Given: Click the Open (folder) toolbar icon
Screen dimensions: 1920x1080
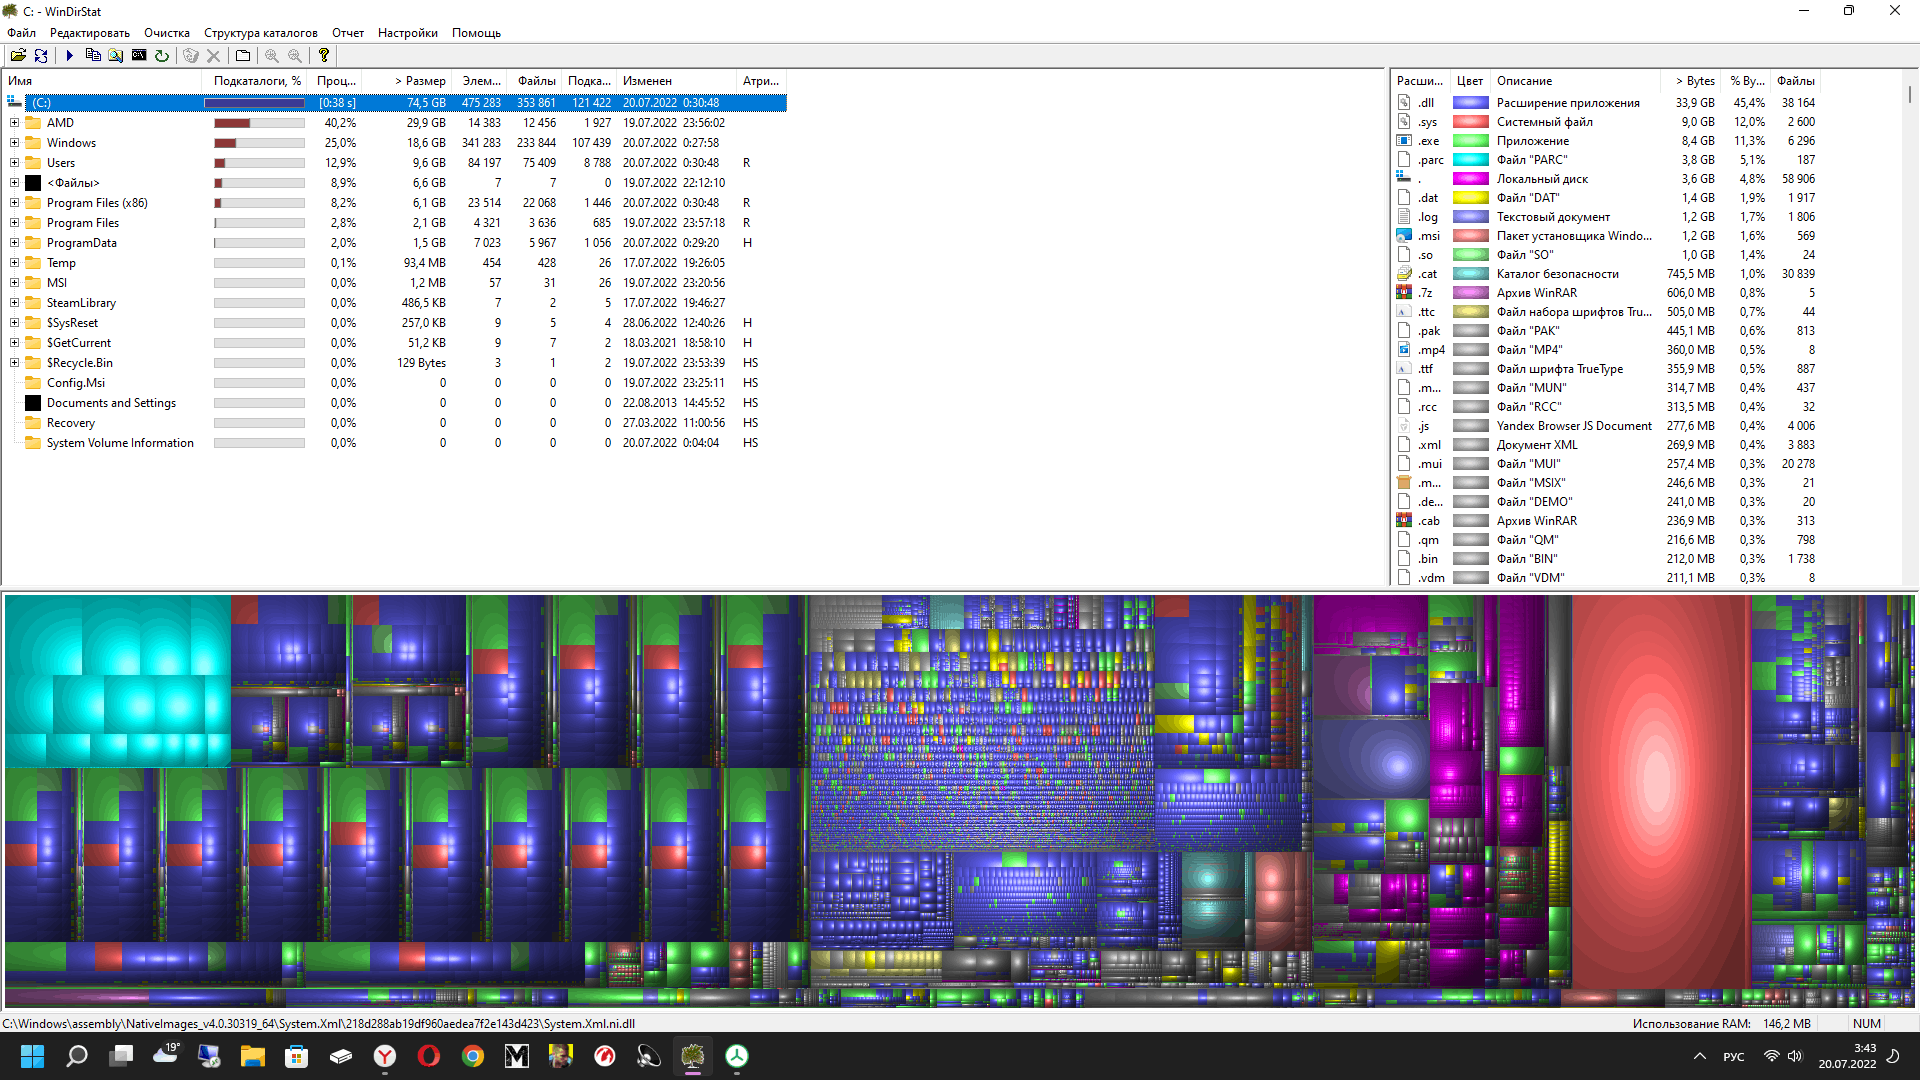Looking at the screenshot, I should (x=18, y=56).
